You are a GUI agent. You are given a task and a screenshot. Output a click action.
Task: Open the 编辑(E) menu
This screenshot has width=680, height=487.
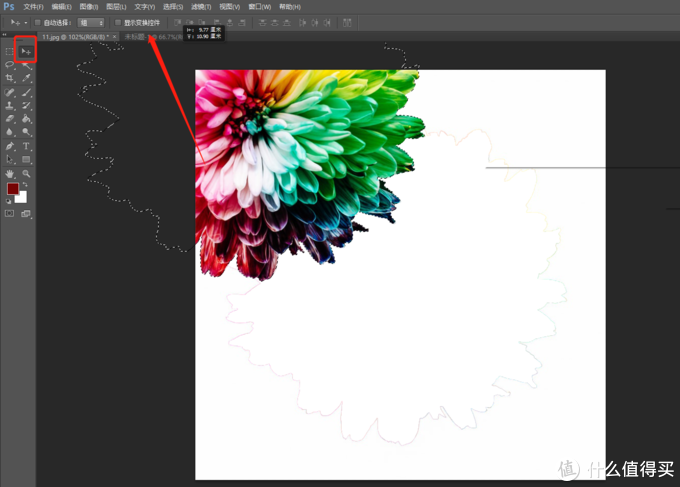click(62, 7)
